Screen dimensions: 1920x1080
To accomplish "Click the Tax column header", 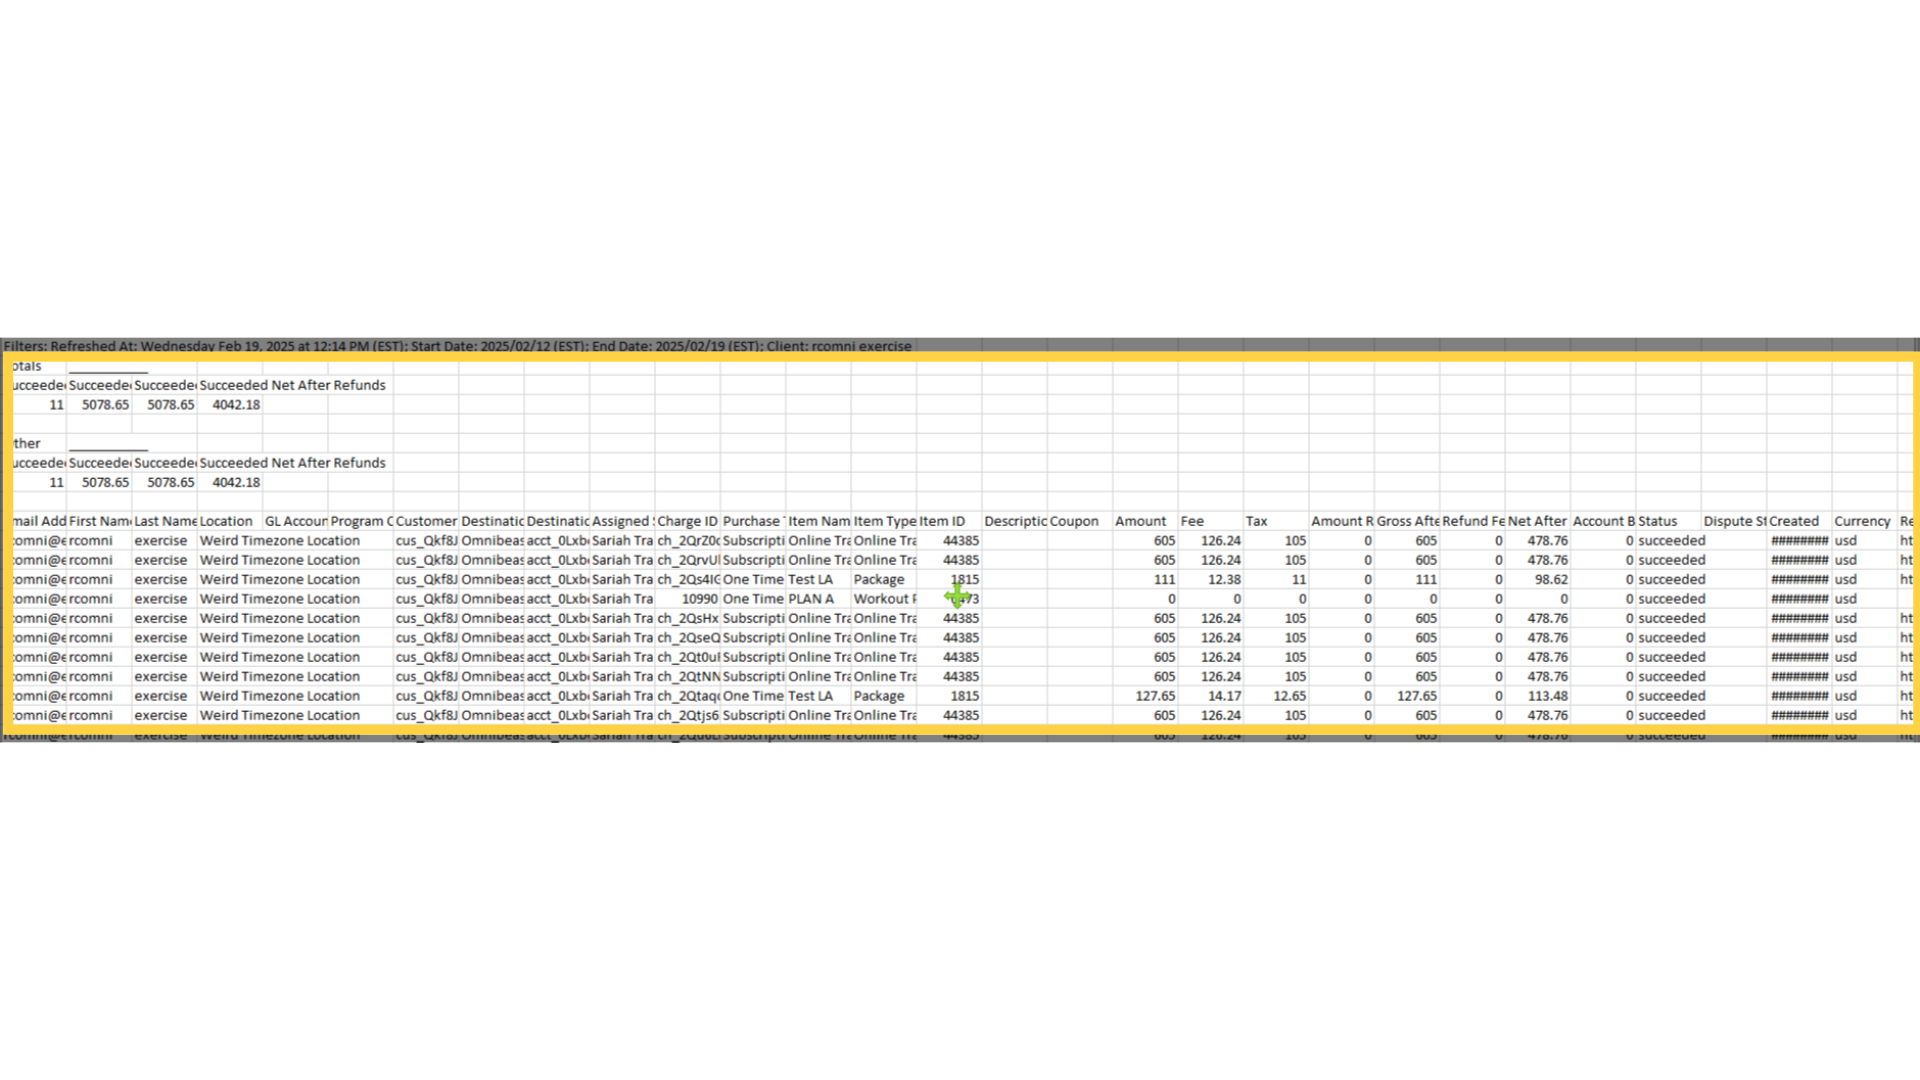I will [x=1254, y=520].
